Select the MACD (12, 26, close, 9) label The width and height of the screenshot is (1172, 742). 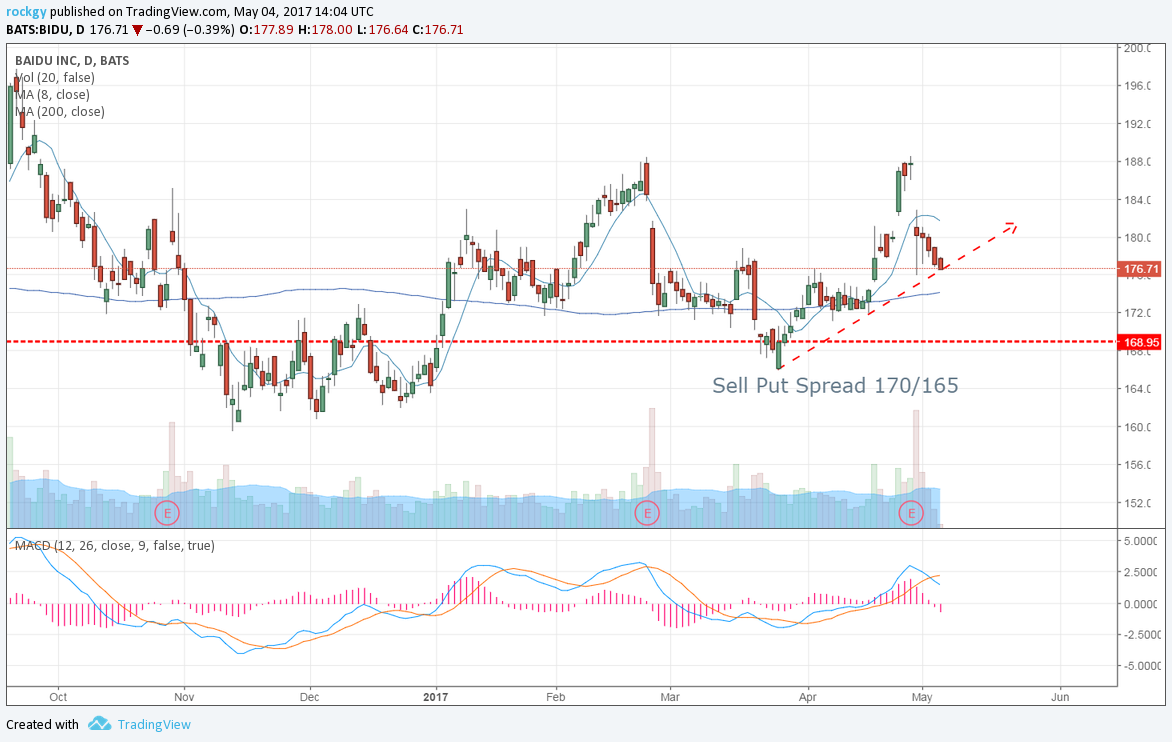click(x=114, y=546)
